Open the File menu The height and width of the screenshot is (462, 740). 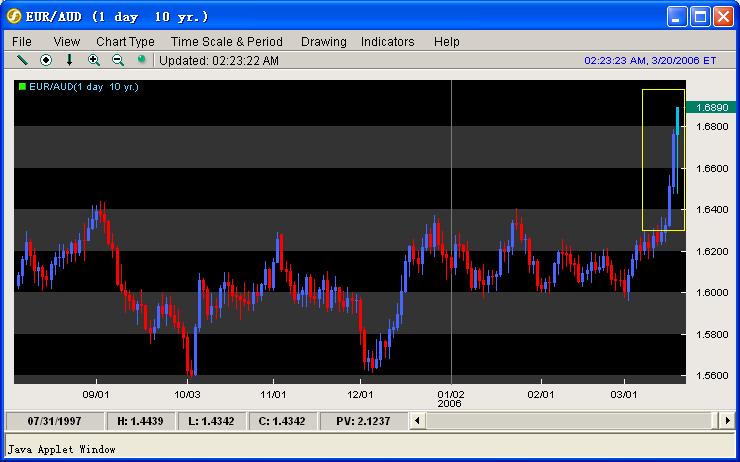(x=22, y=42)
